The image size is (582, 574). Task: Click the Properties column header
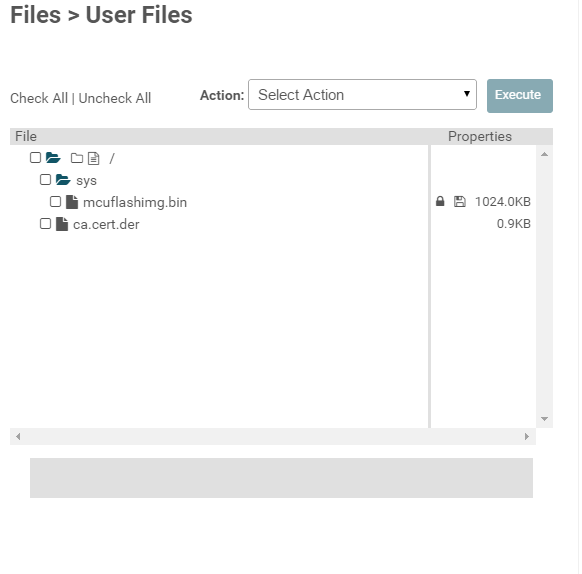(480, 137)
